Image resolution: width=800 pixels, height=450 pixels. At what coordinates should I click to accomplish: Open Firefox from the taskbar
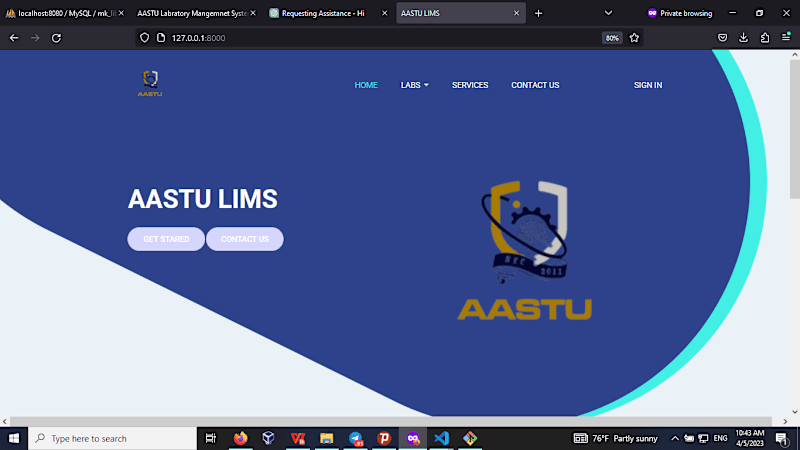(x=240, y=438)
